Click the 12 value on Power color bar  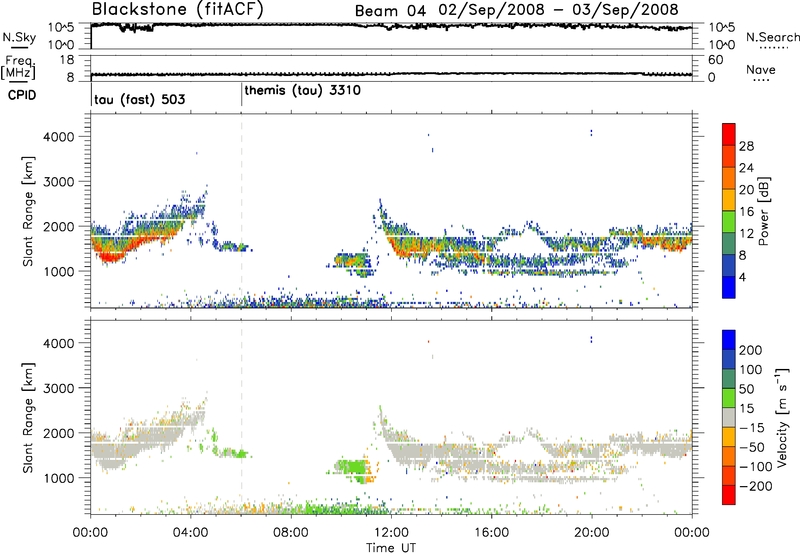tap(746, 234)
